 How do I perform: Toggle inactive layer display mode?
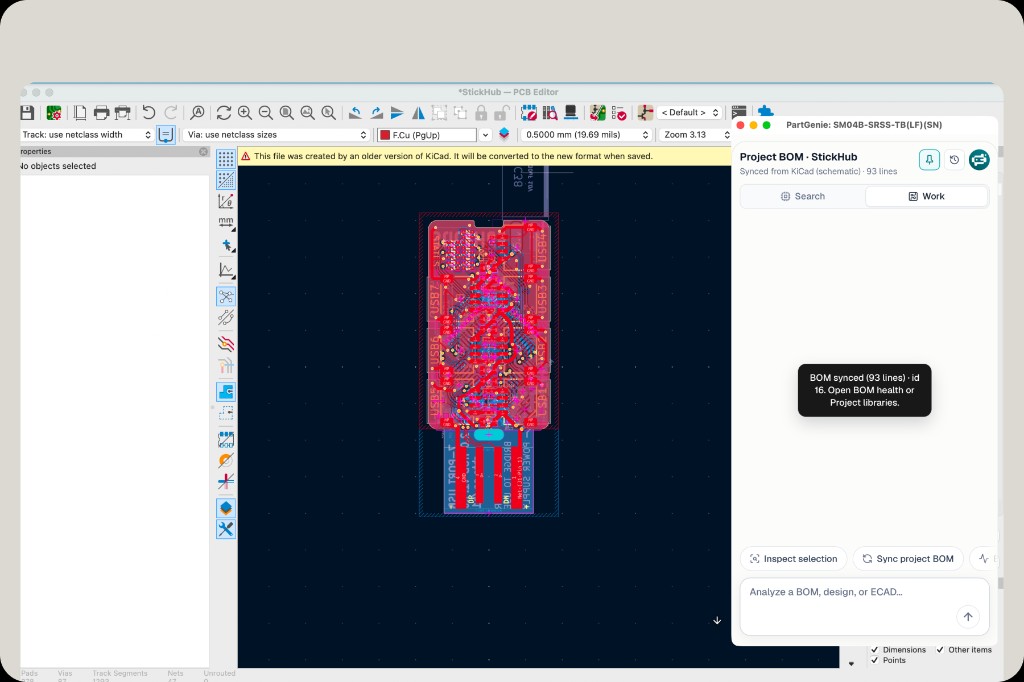[226, 344]
